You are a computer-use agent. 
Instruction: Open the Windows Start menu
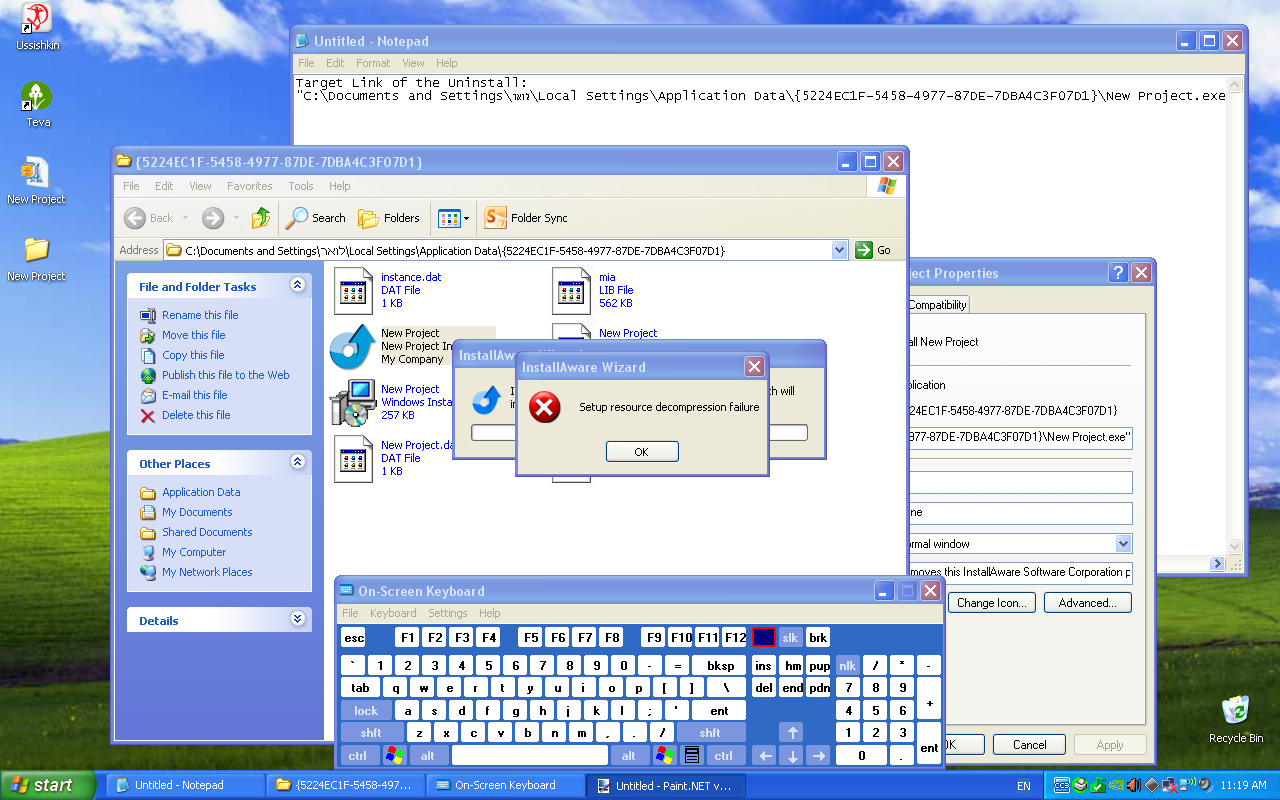[x=47, y=785]
